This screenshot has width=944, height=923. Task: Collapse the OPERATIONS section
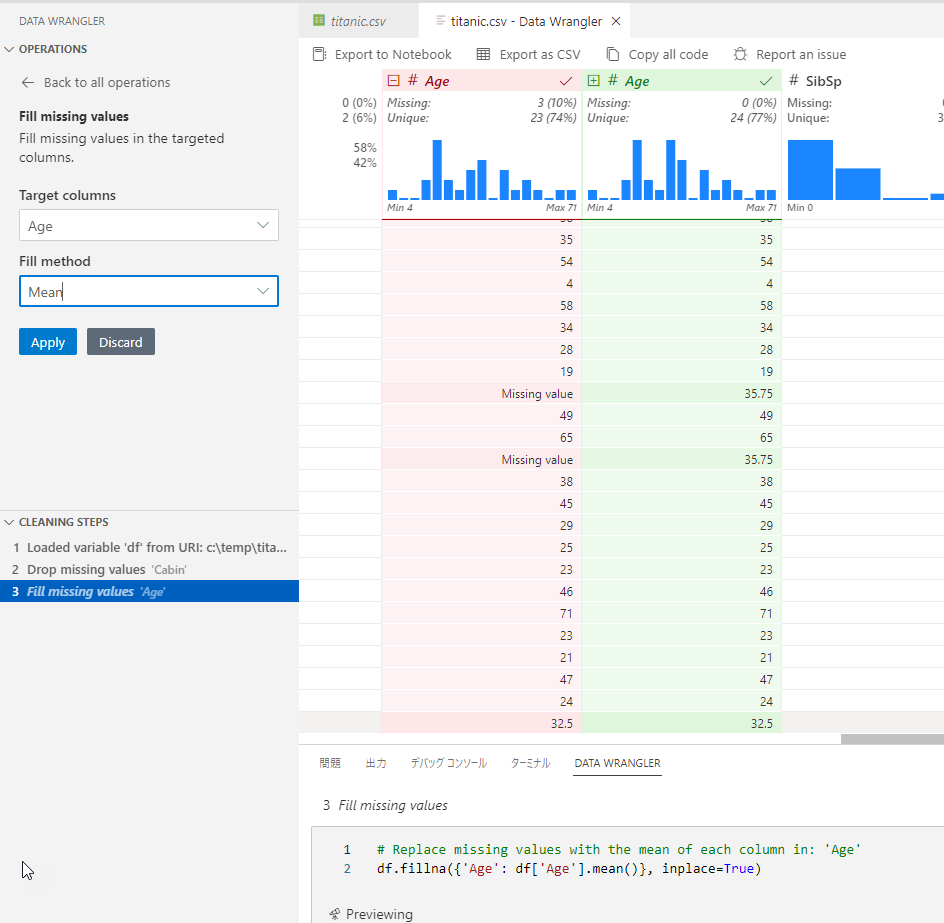(8, 48)
